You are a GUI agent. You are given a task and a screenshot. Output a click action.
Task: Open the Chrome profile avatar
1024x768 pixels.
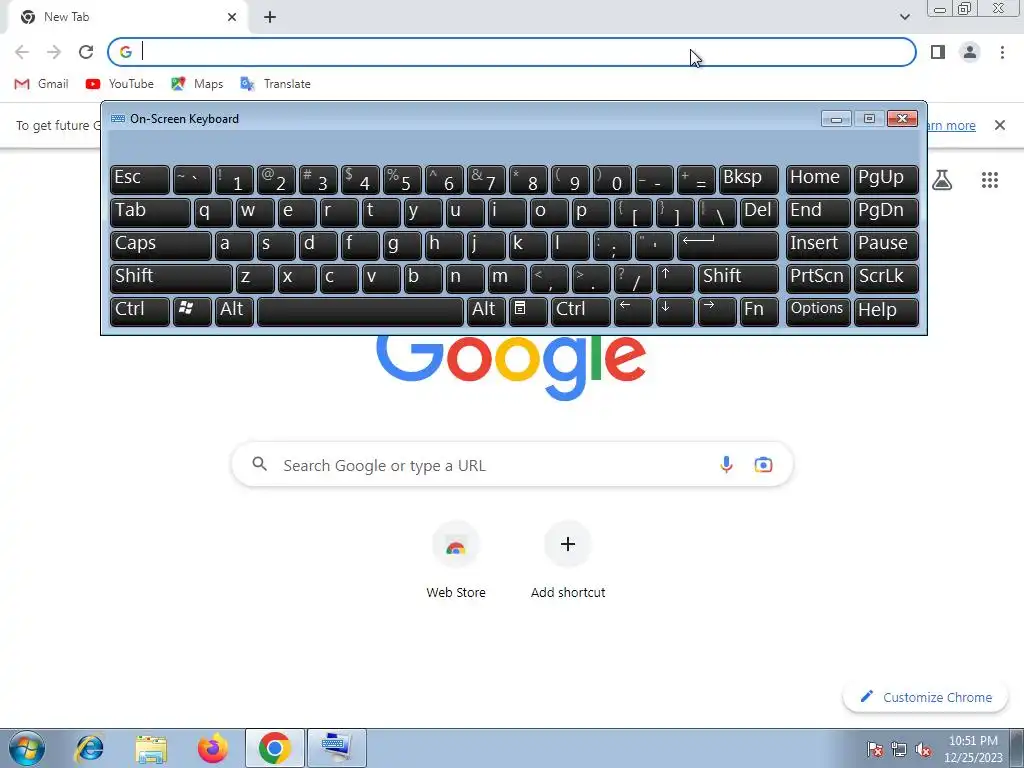click(970, 52)
